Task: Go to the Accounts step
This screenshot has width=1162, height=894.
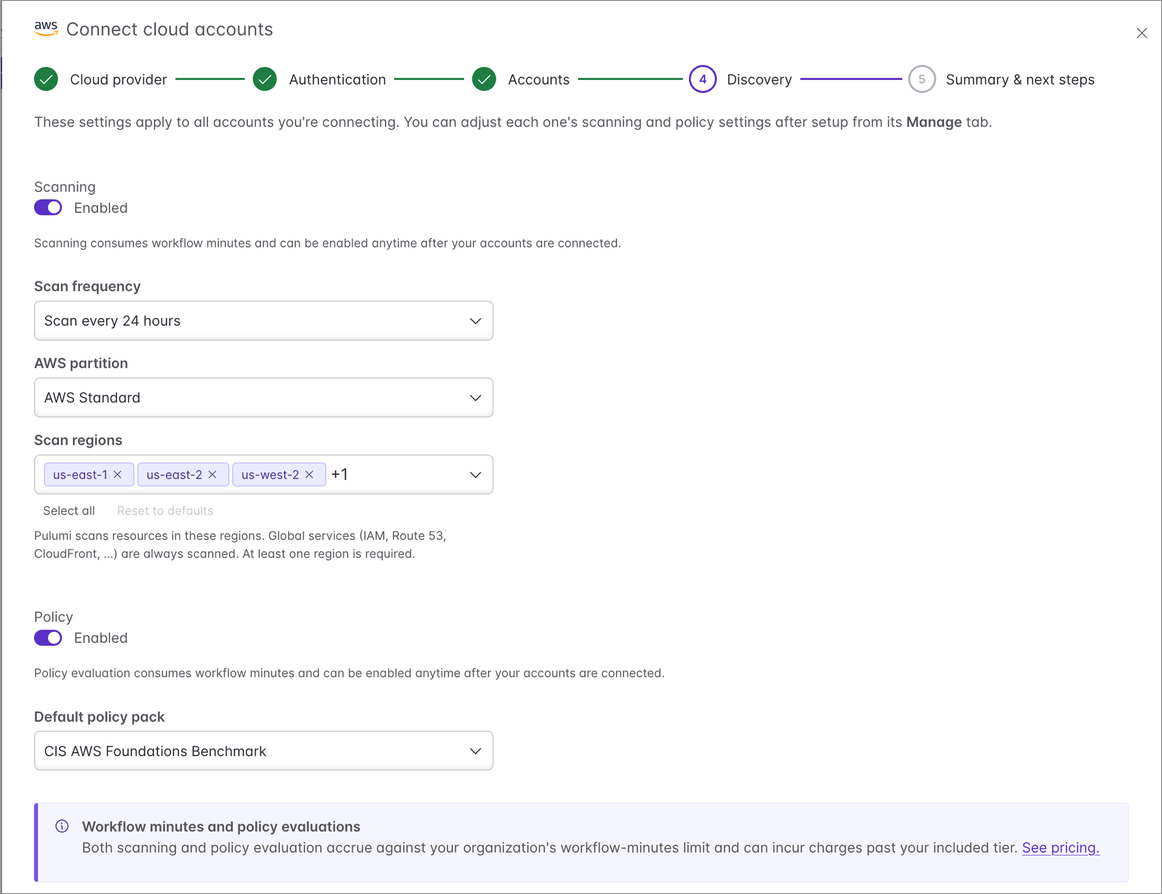Action: pos(539,79)
